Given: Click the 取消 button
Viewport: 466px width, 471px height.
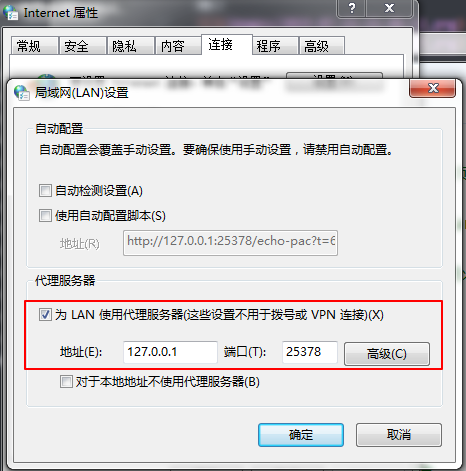Looking at the screenshot, I should click(x=399, y=435).
